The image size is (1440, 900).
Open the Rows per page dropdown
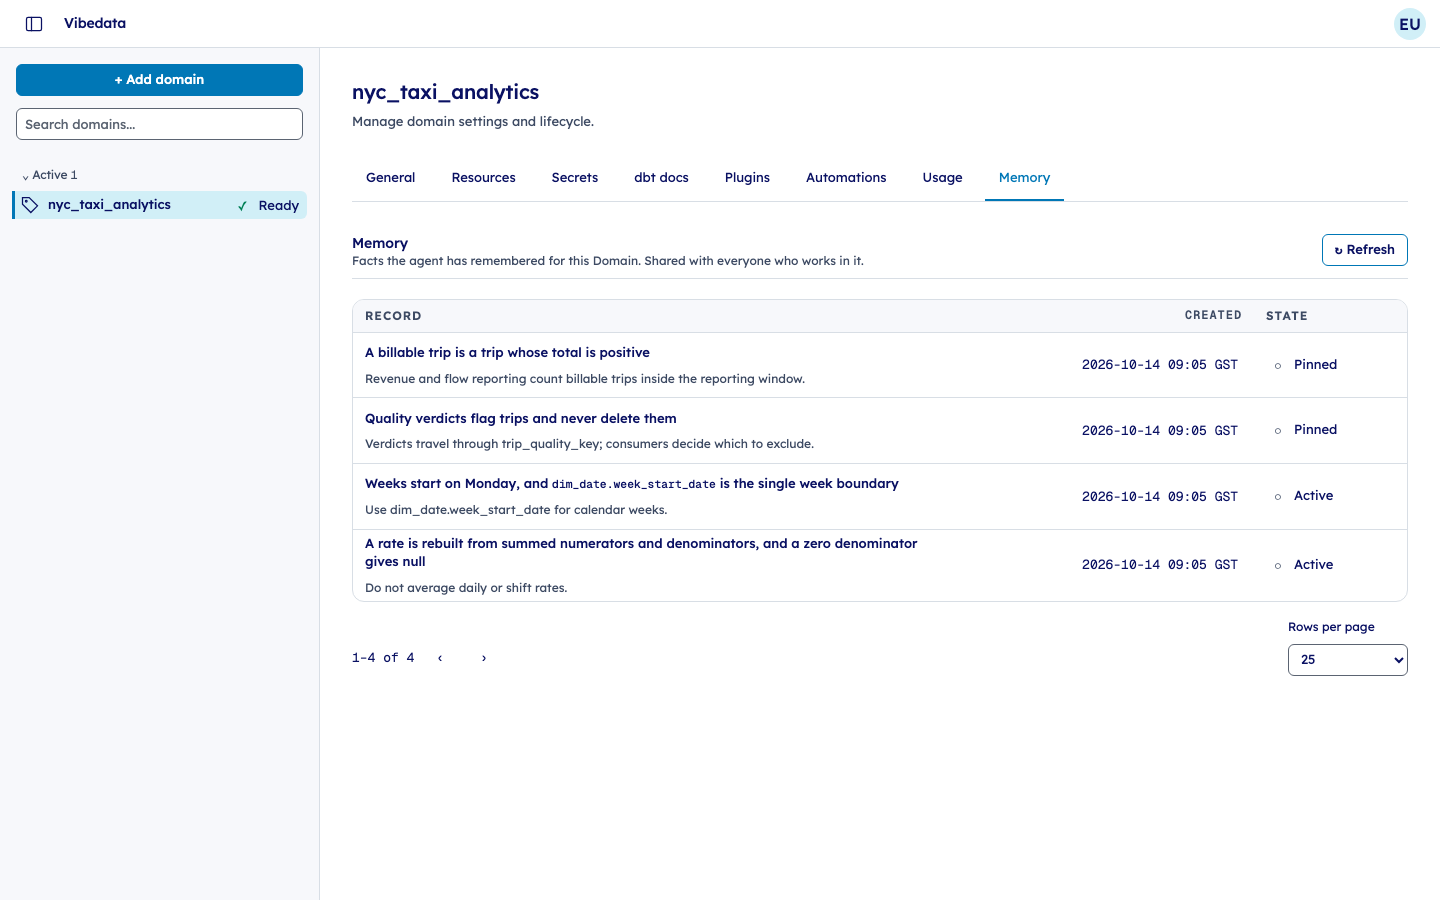pyautogui.click(x=1347, y=660)
